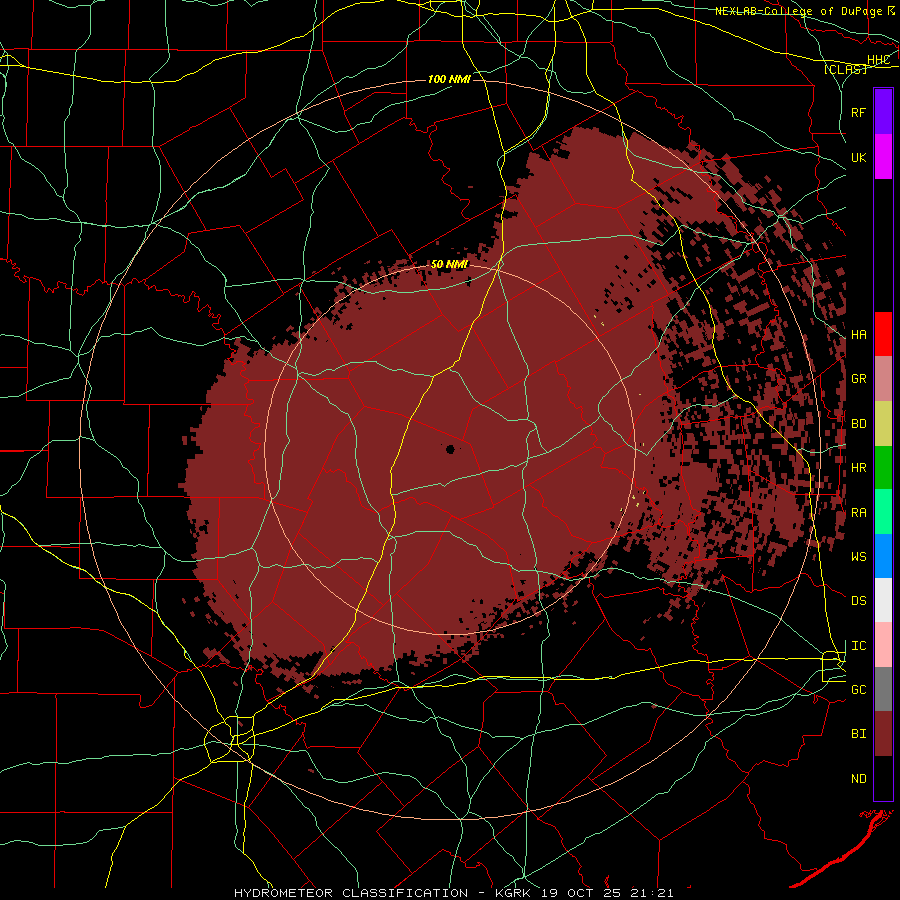This screenshot has width=900, height=900.
Task: Click the black radar site dot
Action: tap(451, 449)
